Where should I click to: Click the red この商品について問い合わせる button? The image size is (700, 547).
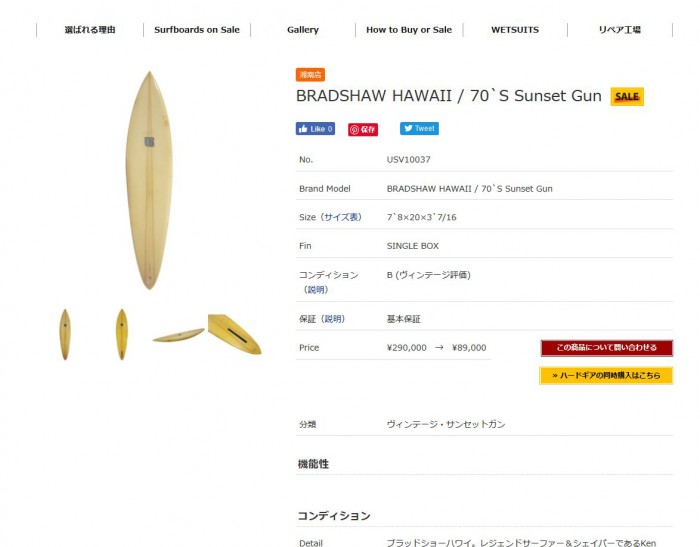pyautogui.click(x=606, y=348)
